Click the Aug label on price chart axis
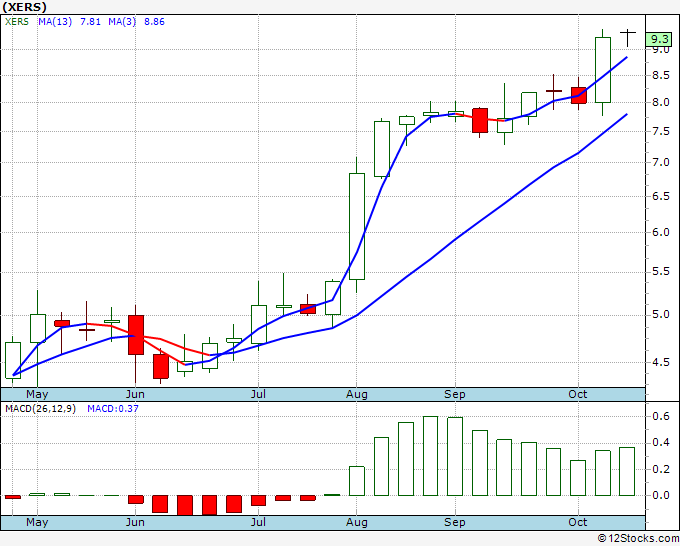This screenshot has width=680, height=546. 356,394
